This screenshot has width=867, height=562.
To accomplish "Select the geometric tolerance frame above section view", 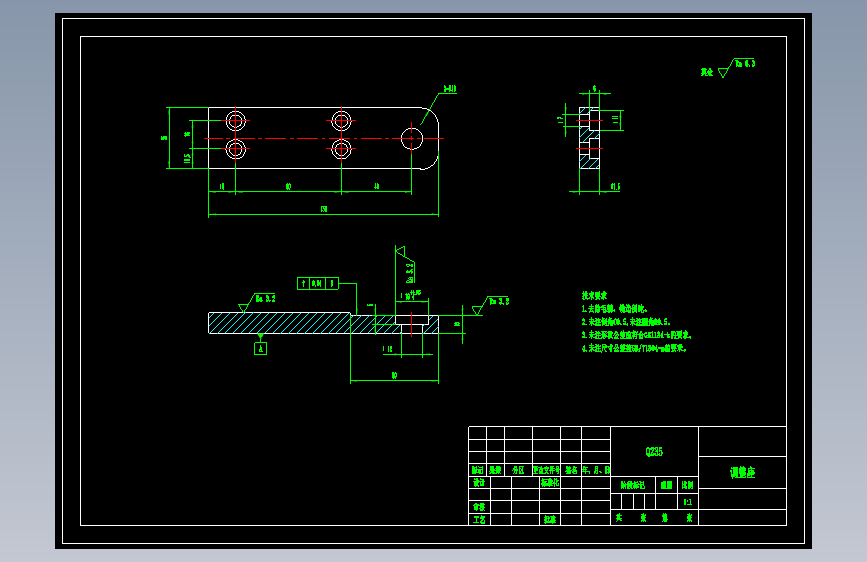I will pyautogui.click(x=318, y=284).
